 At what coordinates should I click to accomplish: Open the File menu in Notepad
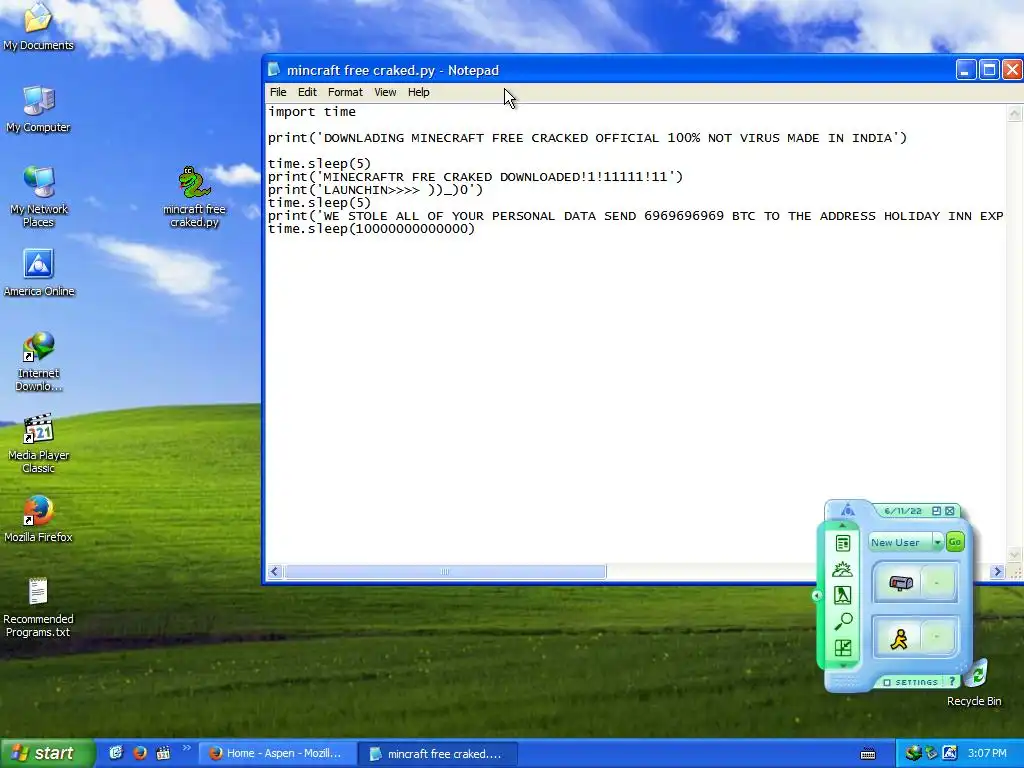(x=278, y=92)
